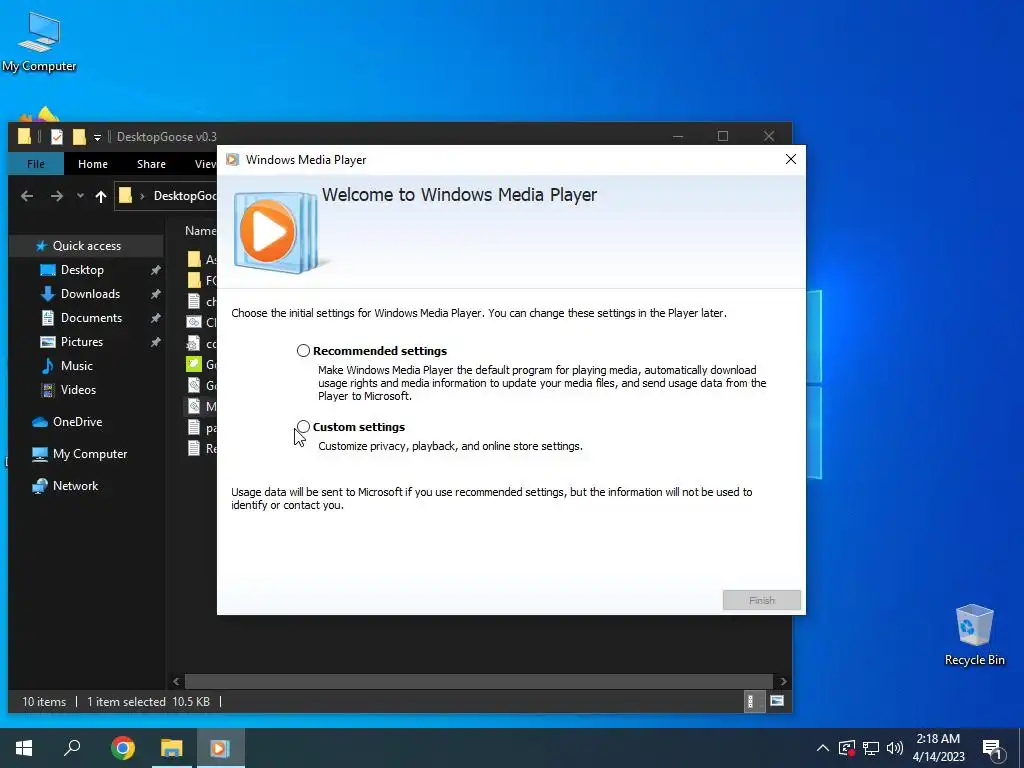Switch Explorer to large icons view

click(x=776, y=701)
